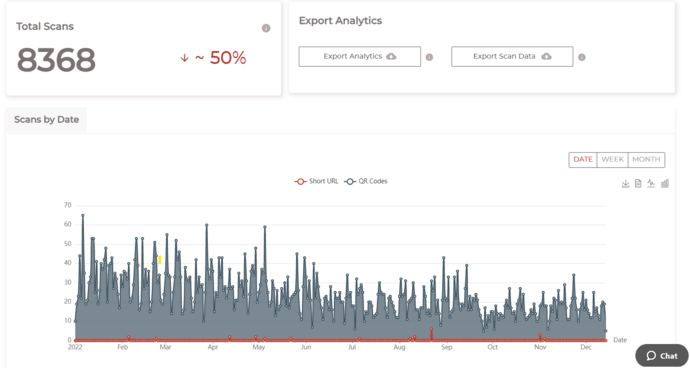Click the yellow marker on the chart
Image resolution: width=690 pixels, height=368 pixels.
tap(160, 260)
